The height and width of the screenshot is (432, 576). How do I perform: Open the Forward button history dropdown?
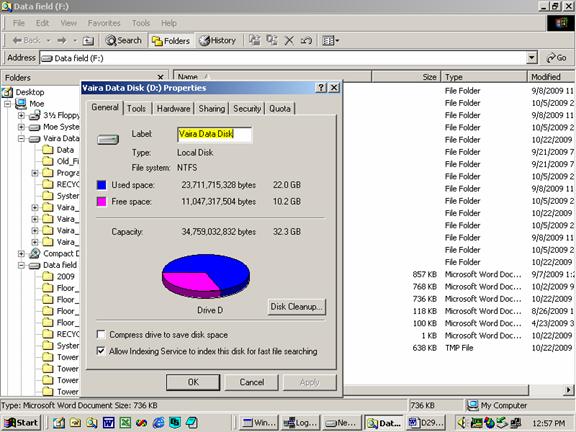pos(75,40)
